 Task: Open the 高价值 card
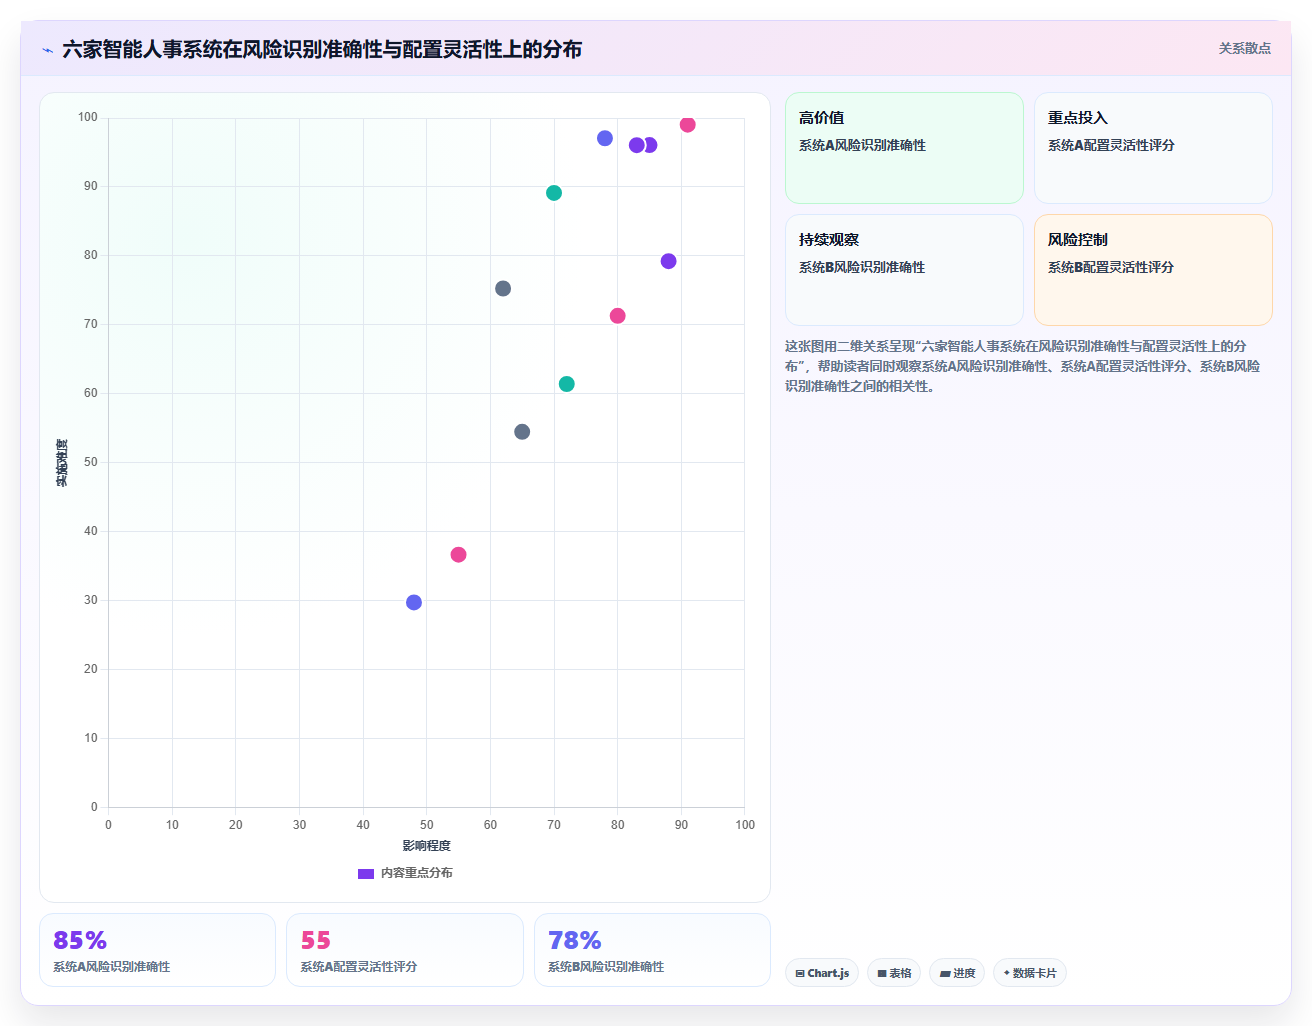tap(904, 148)
